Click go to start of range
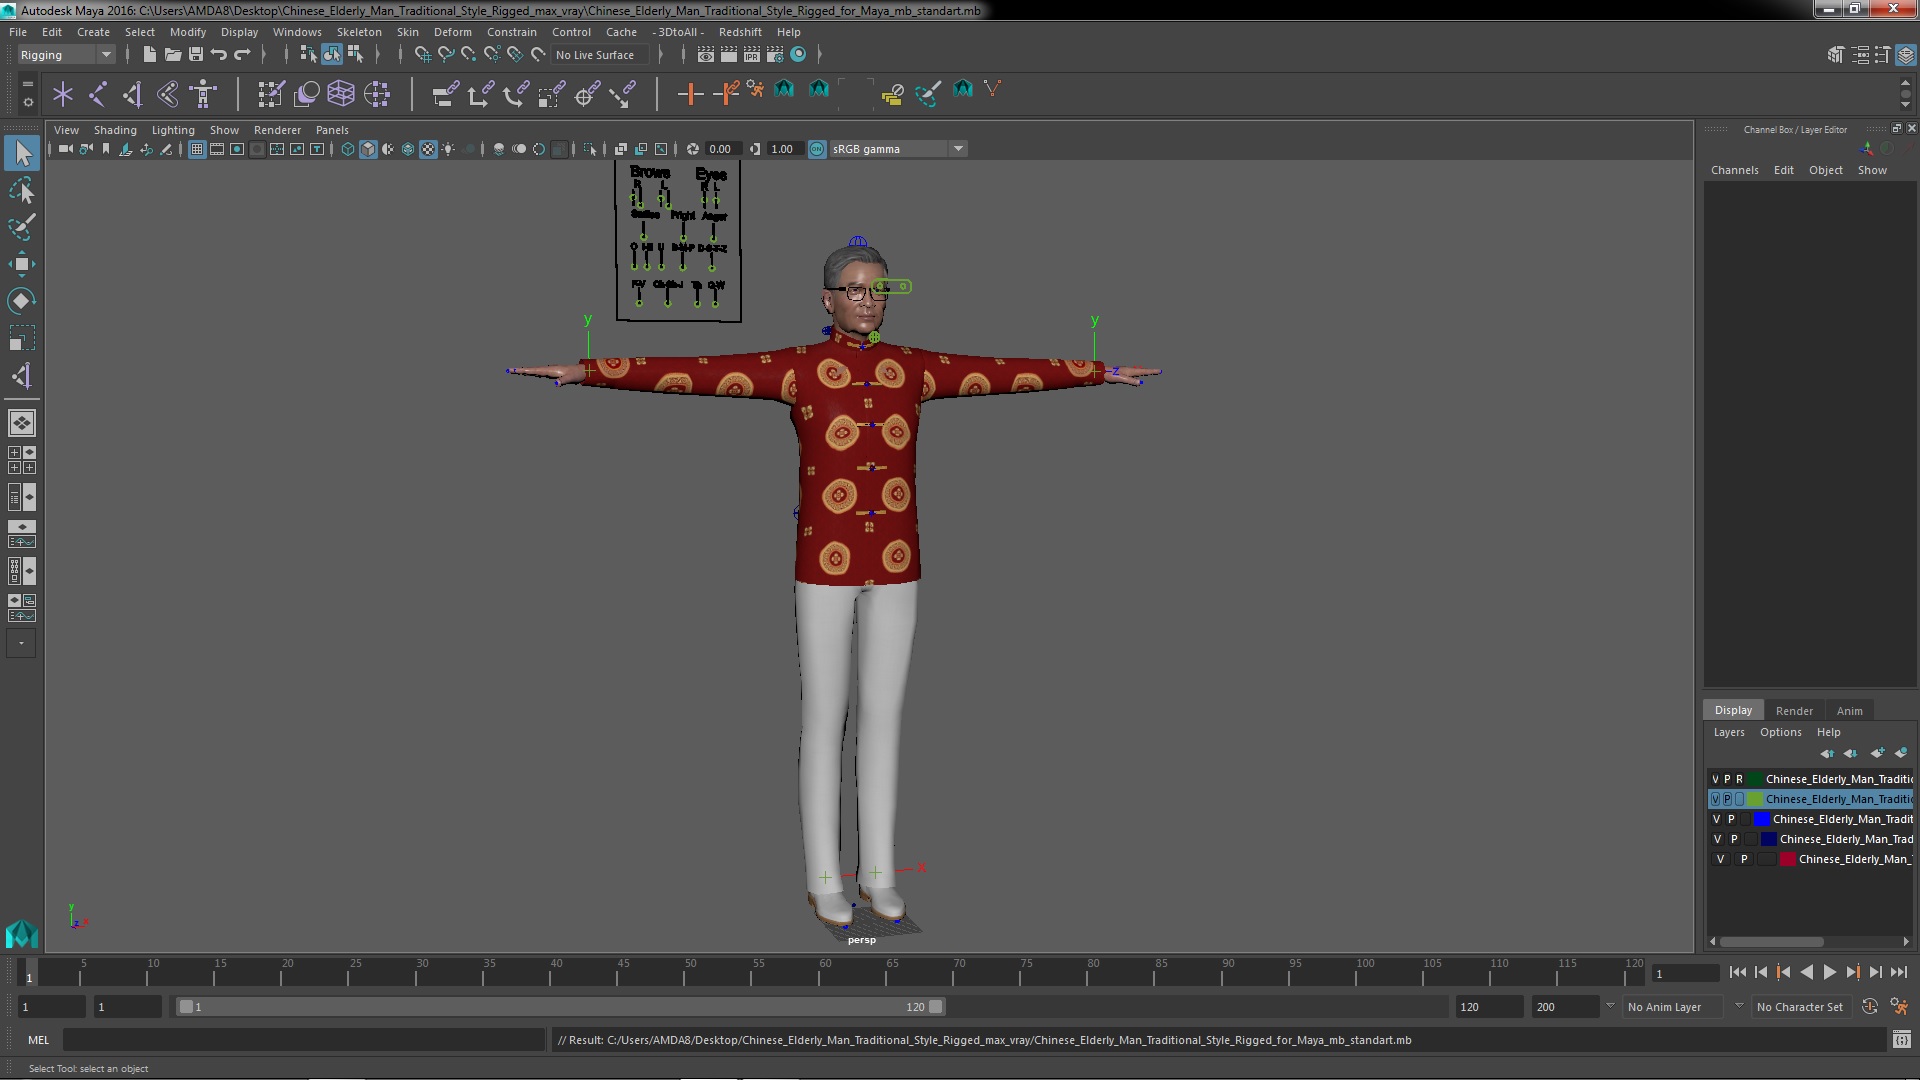1920x1080 pixels. 1737,972
